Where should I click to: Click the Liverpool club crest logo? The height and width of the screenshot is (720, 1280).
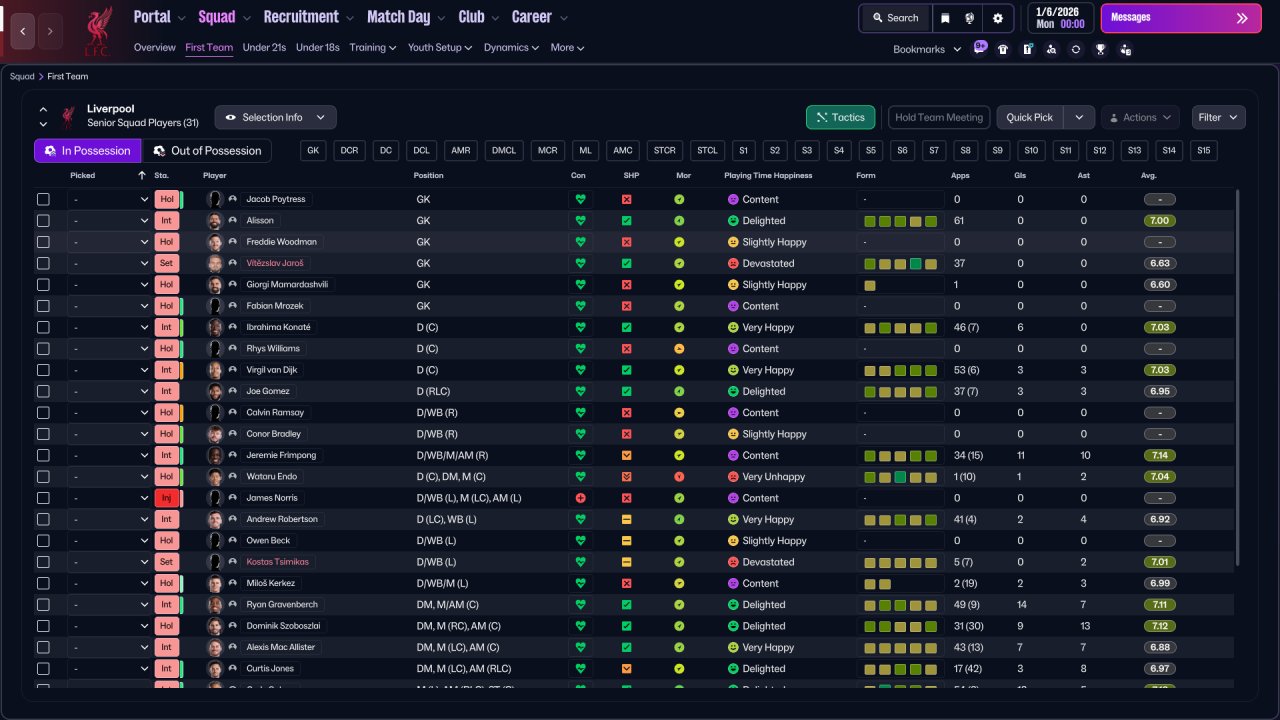coord(97,30)
